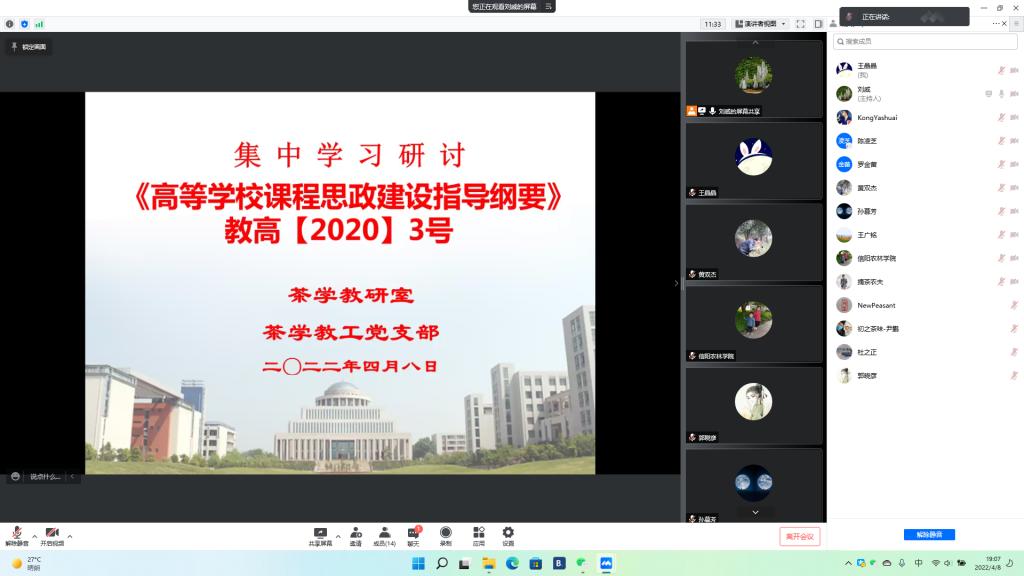This screenshot has height=576, width=1024.
Task: Open meeting Settings (设置) gear
Action: tap(508, 534)
